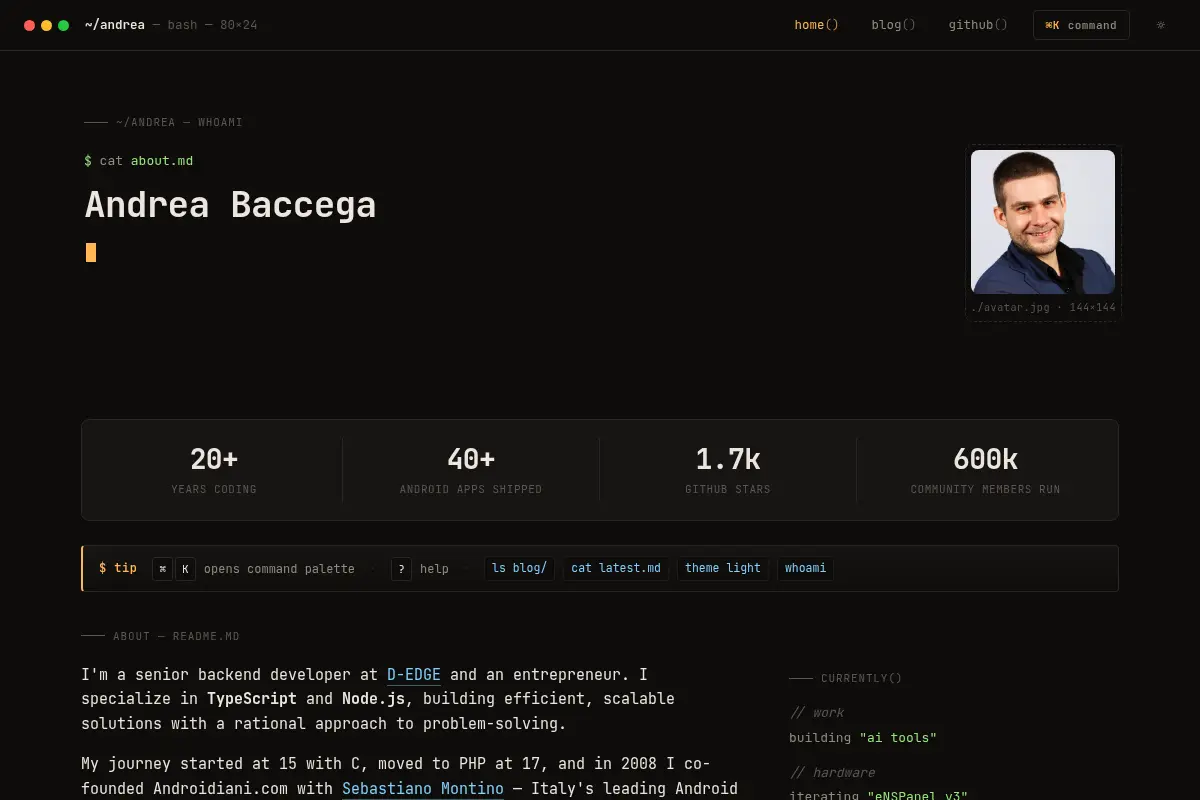Open the blog() nav item

point(893,25)
